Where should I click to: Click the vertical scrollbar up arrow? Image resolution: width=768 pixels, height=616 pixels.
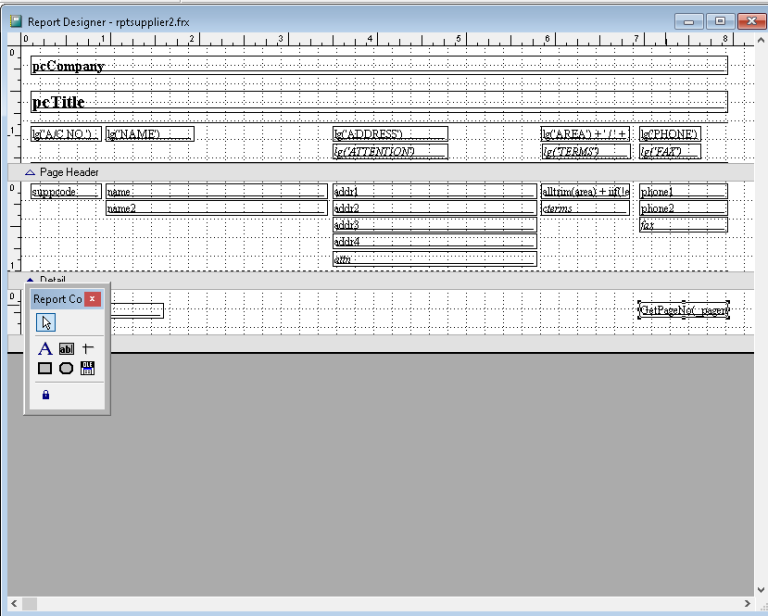[x=761, y=40]
